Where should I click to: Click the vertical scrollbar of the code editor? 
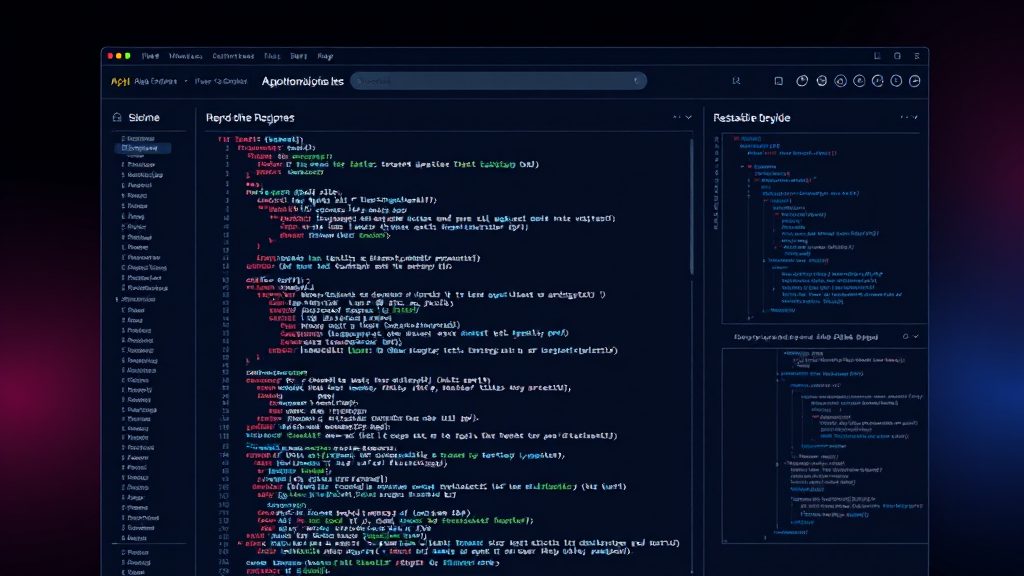(x=692, y=206)
